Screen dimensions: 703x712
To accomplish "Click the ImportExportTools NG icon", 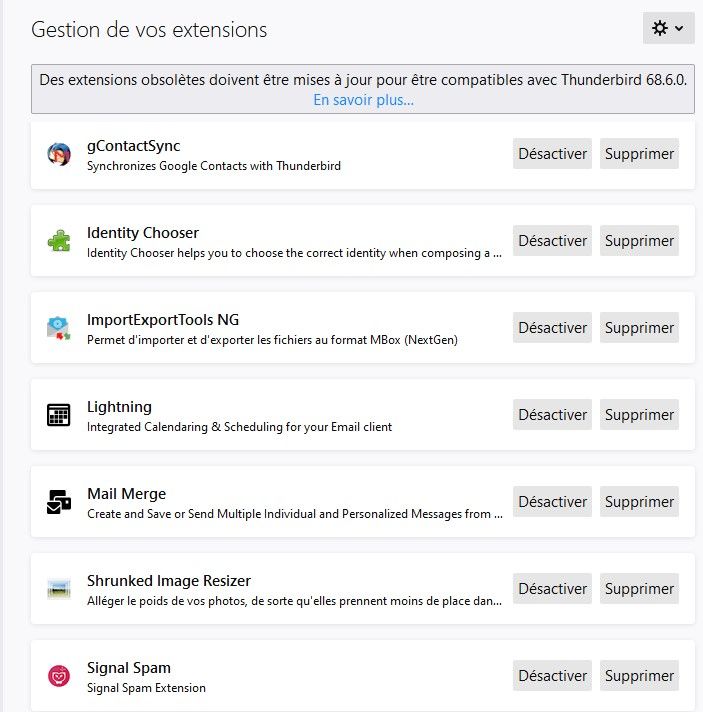I will [x=59, y=328].
